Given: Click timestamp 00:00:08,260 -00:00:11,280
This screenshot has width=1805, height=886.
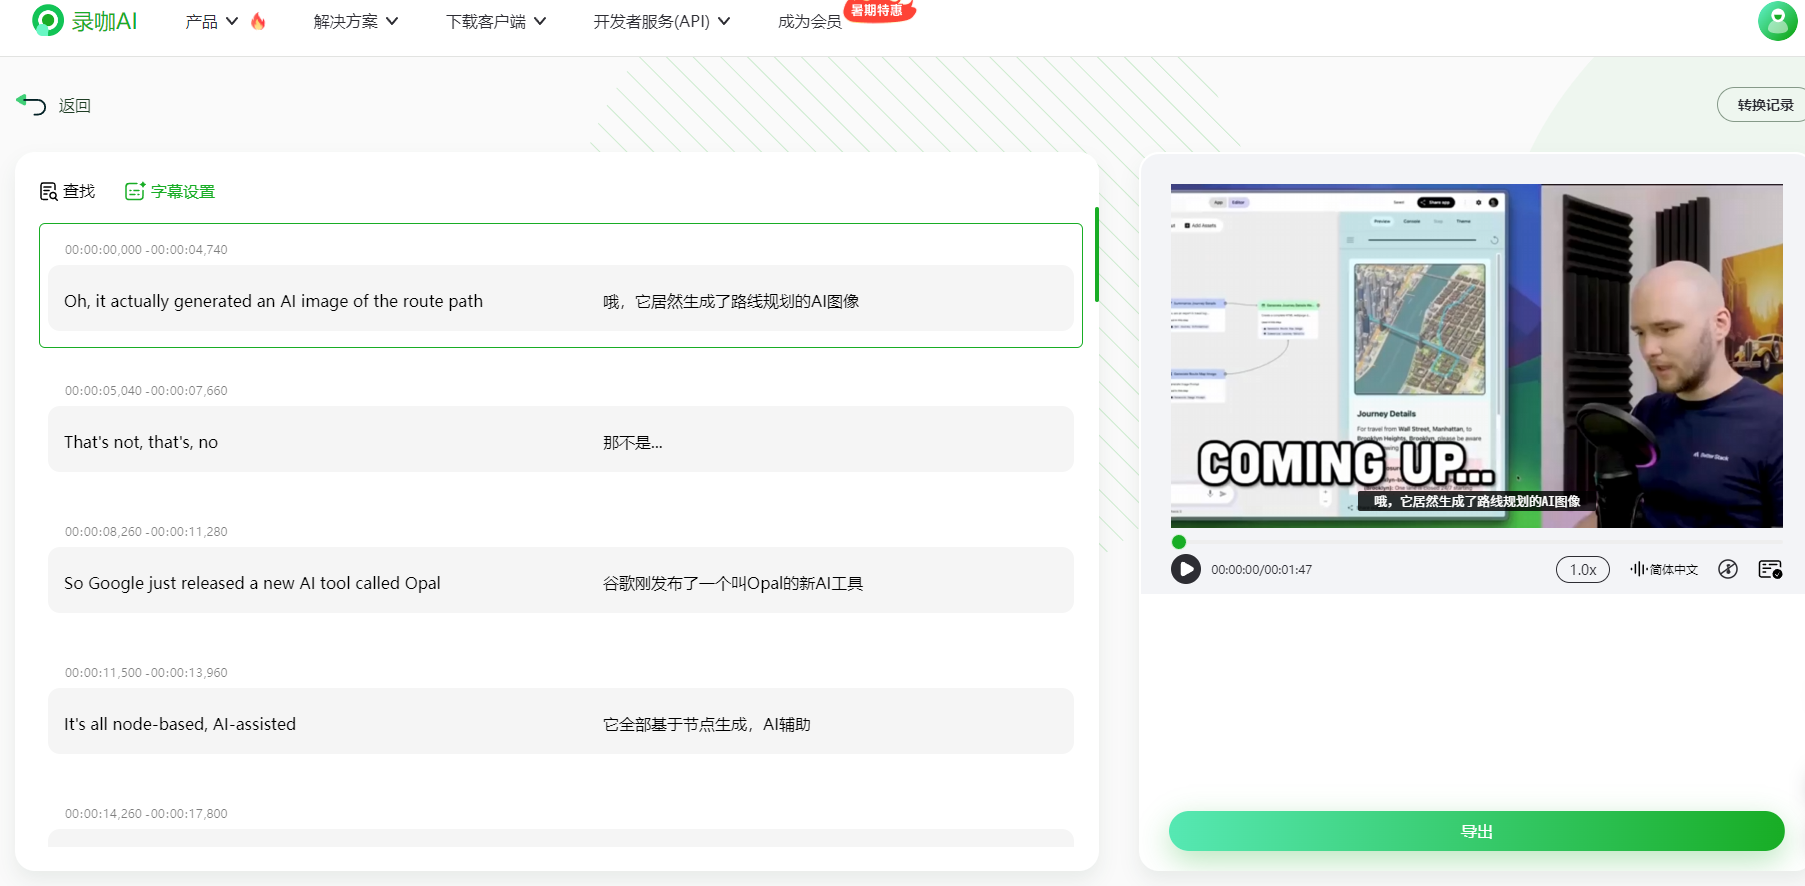Looking at the screenshot, I should (x=146, y=532).
